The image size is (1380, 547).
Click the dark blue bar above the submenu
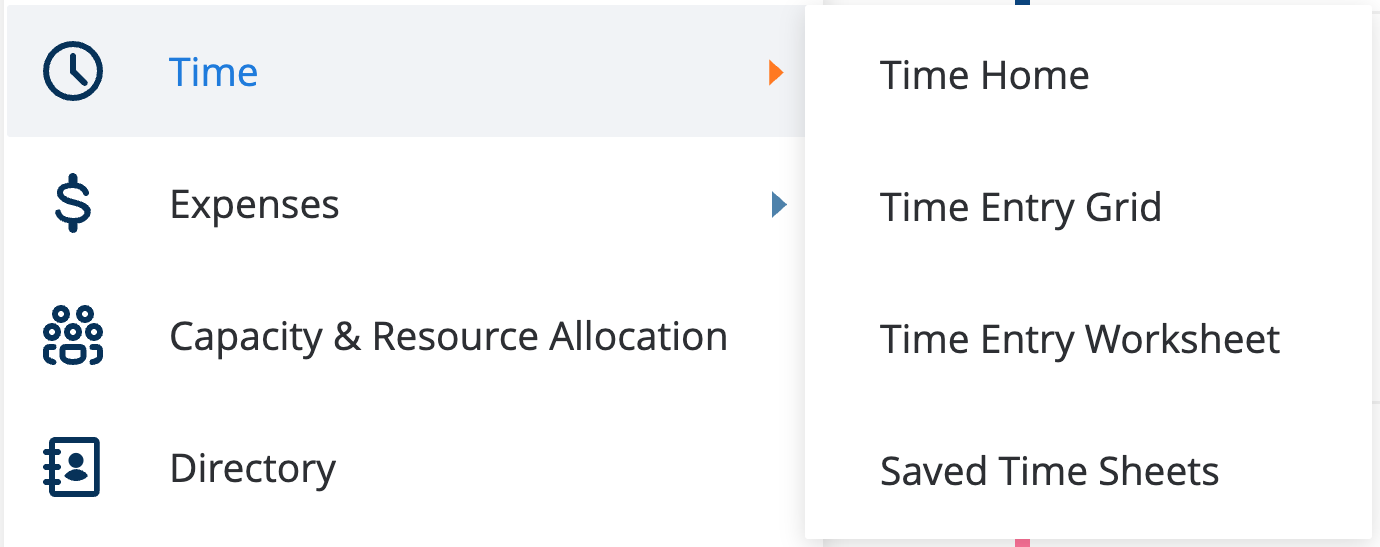tap(1022, 3)
